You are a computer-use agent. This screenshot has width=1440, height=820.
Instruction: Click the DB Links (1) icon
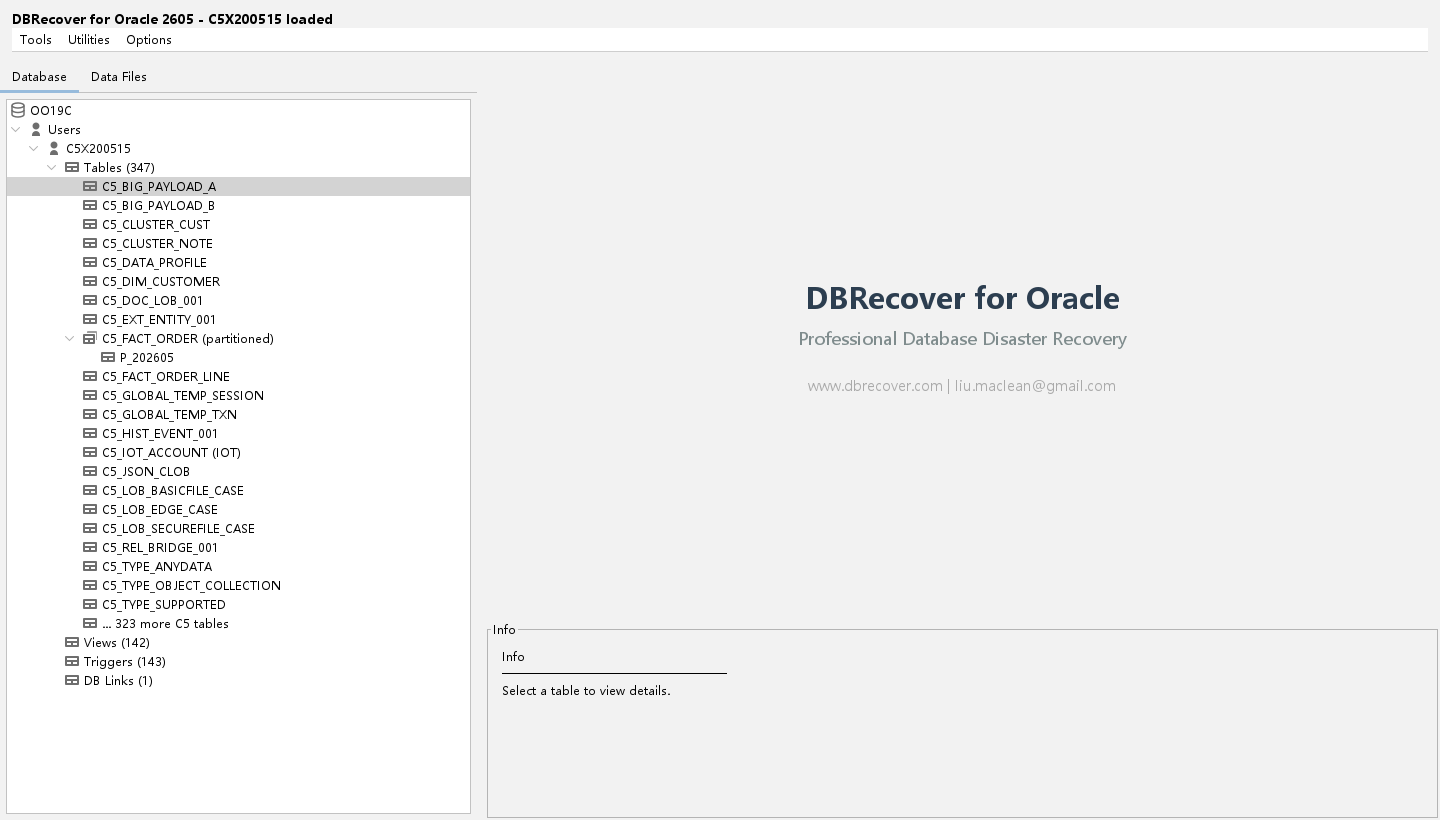[x=72, y=681]
